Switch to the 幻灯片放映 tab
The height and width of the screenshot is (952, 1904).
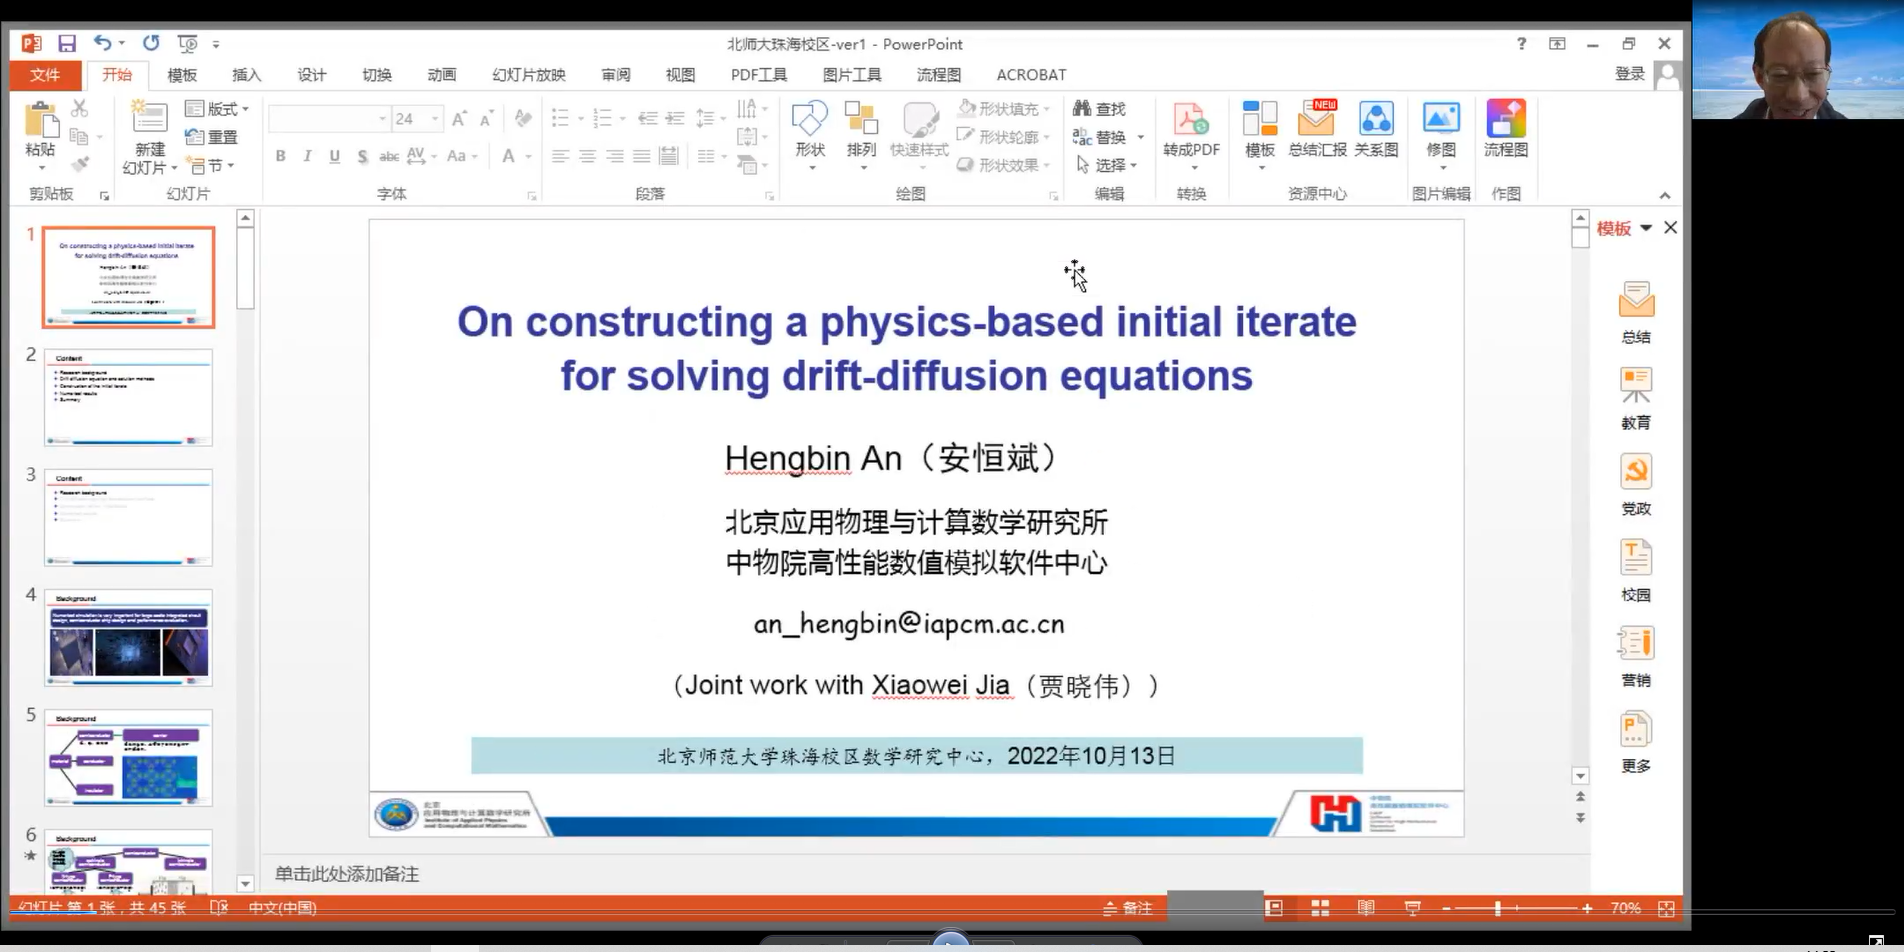(x=528, y=75)
